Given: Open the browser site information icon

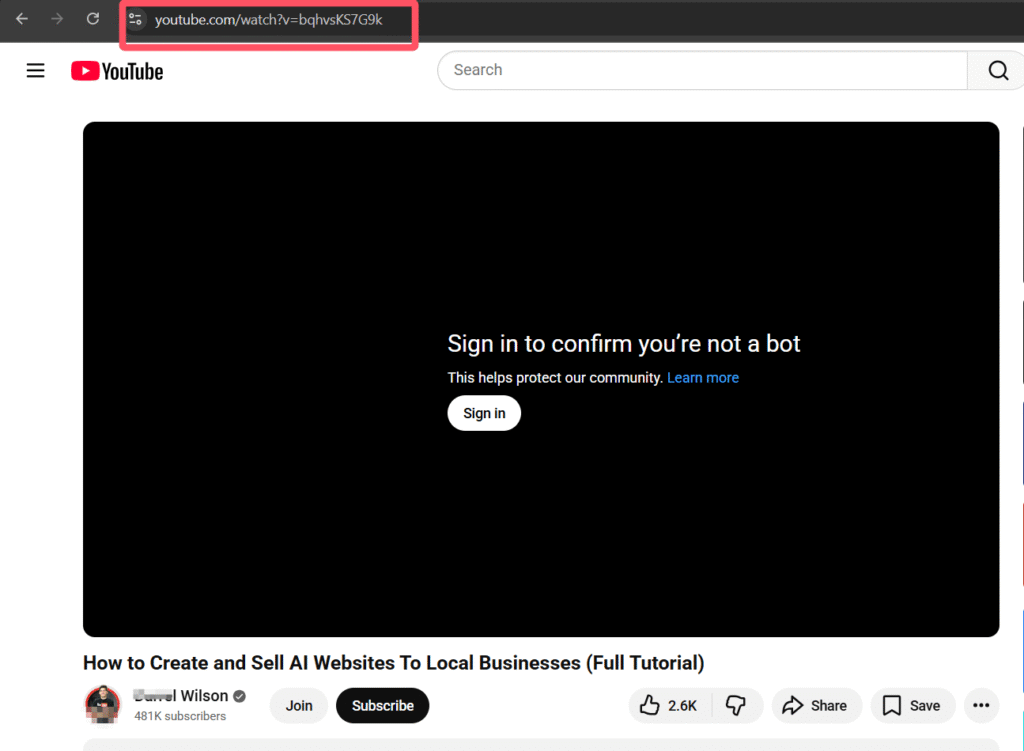Looking at the screenshot, I should [x=135, y=19].
